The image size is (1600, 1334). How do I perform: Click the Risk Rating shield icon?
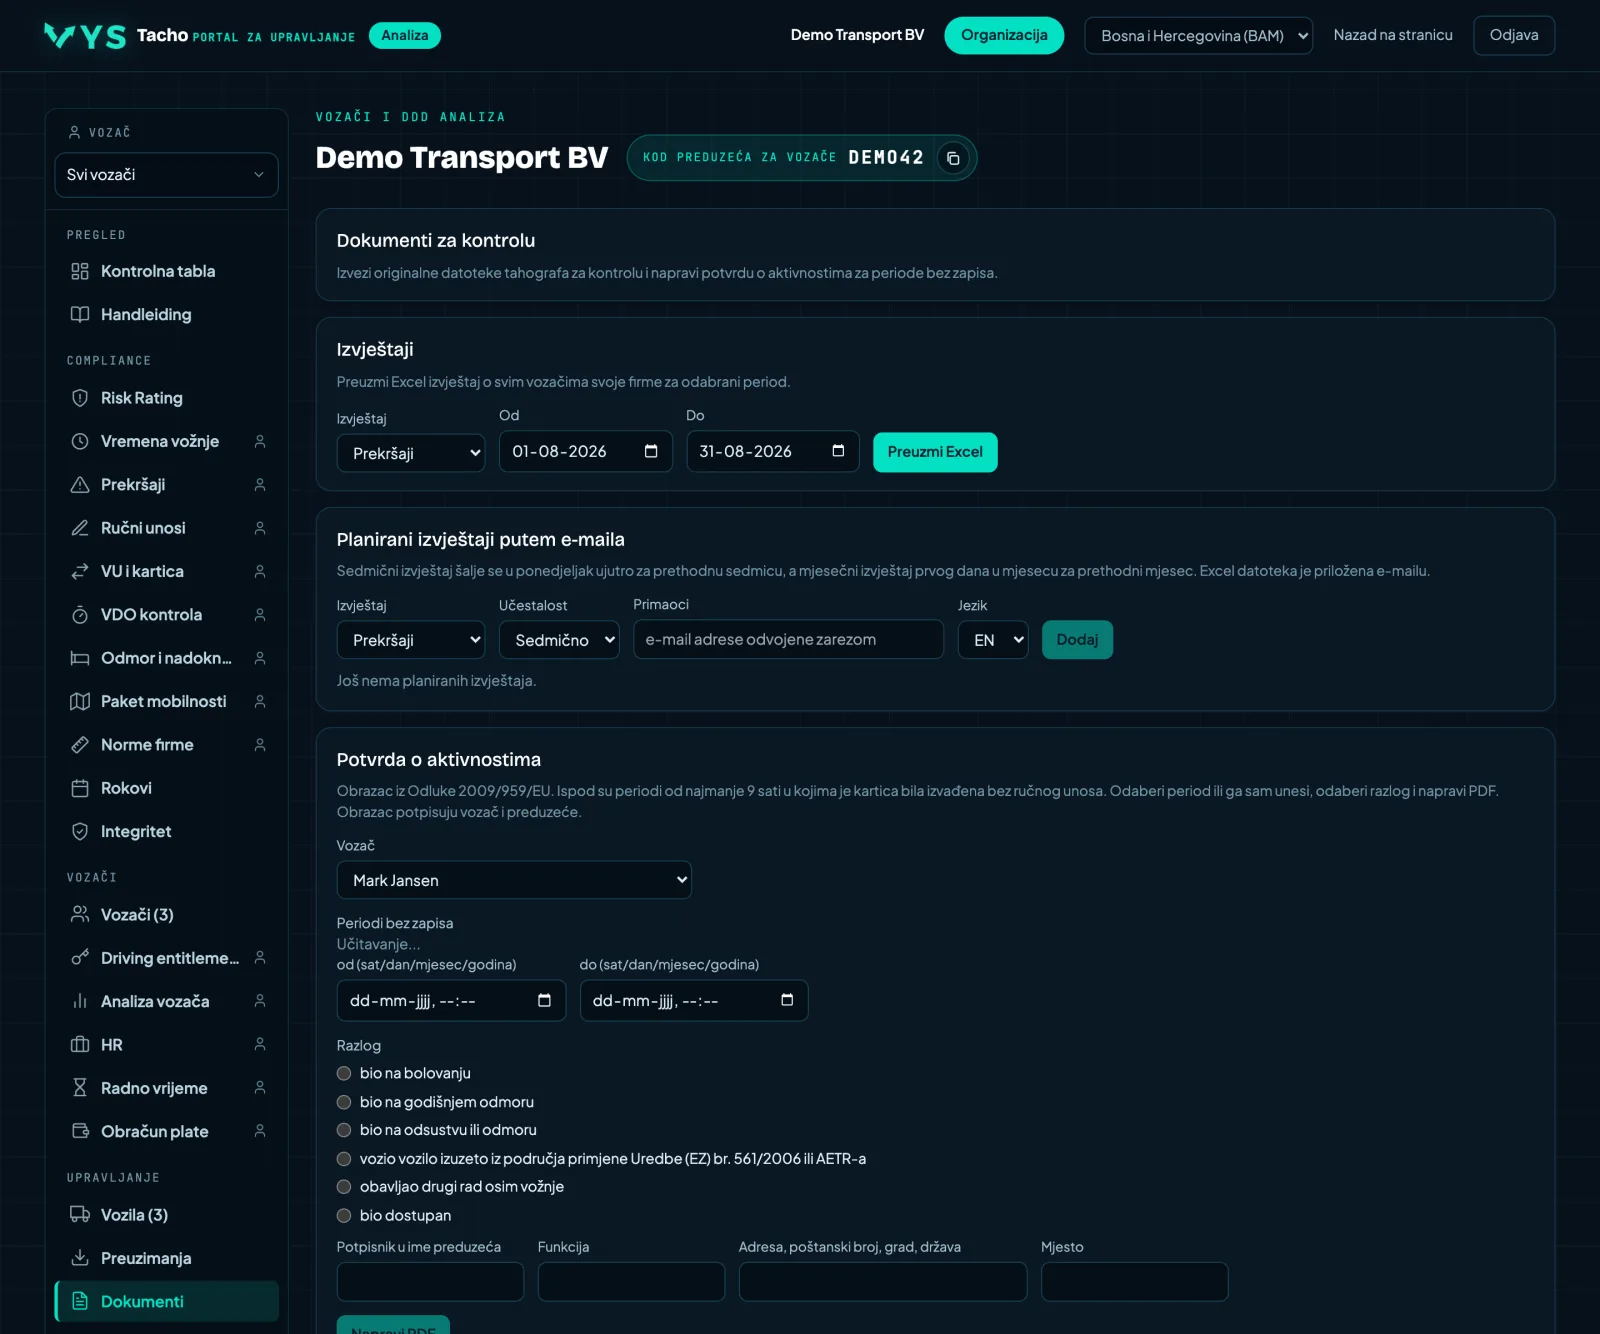(x=80, y=398)
